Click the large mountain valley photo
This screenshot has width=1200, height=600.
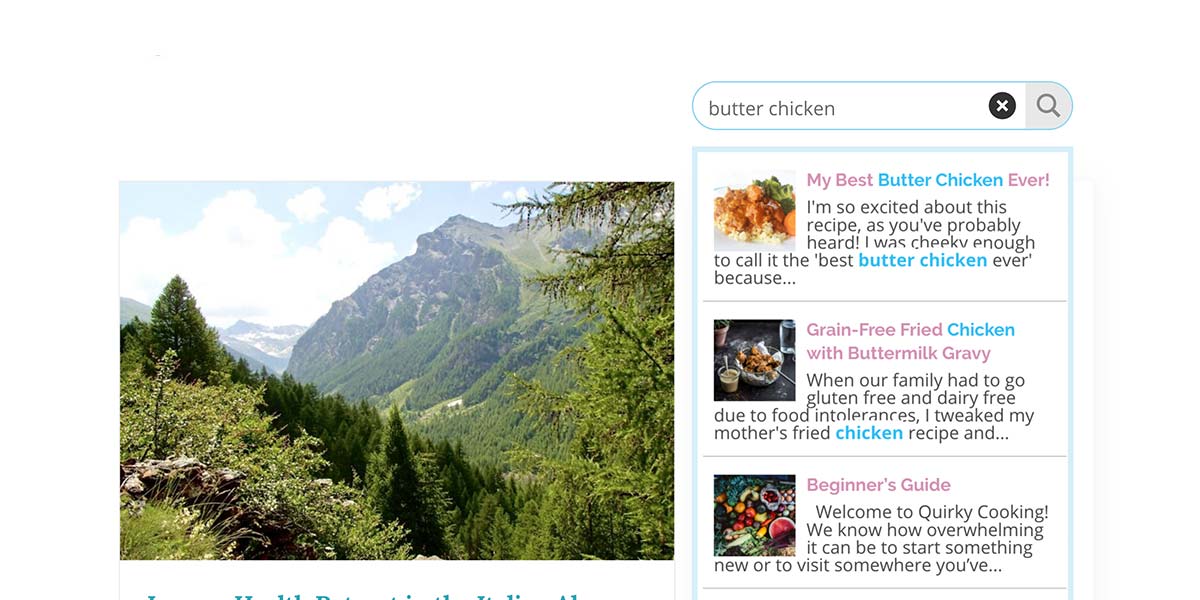click(397, 371)
